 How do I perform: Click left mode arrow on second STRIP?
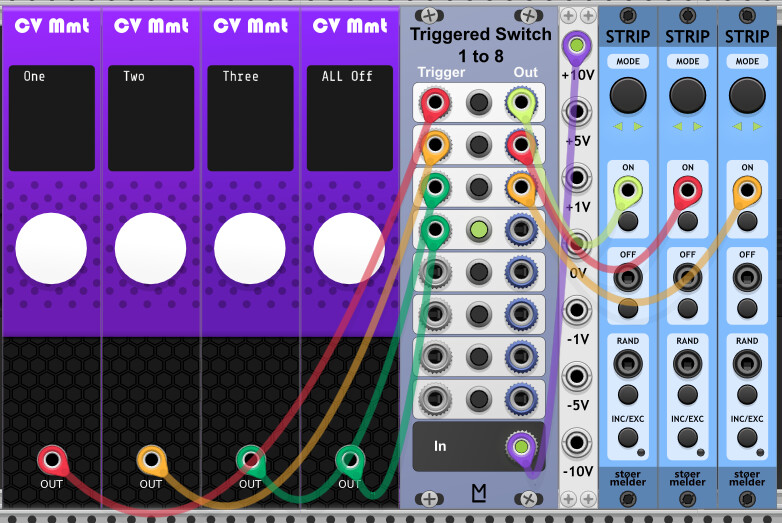pyautogui.click(x=678, y=127)
